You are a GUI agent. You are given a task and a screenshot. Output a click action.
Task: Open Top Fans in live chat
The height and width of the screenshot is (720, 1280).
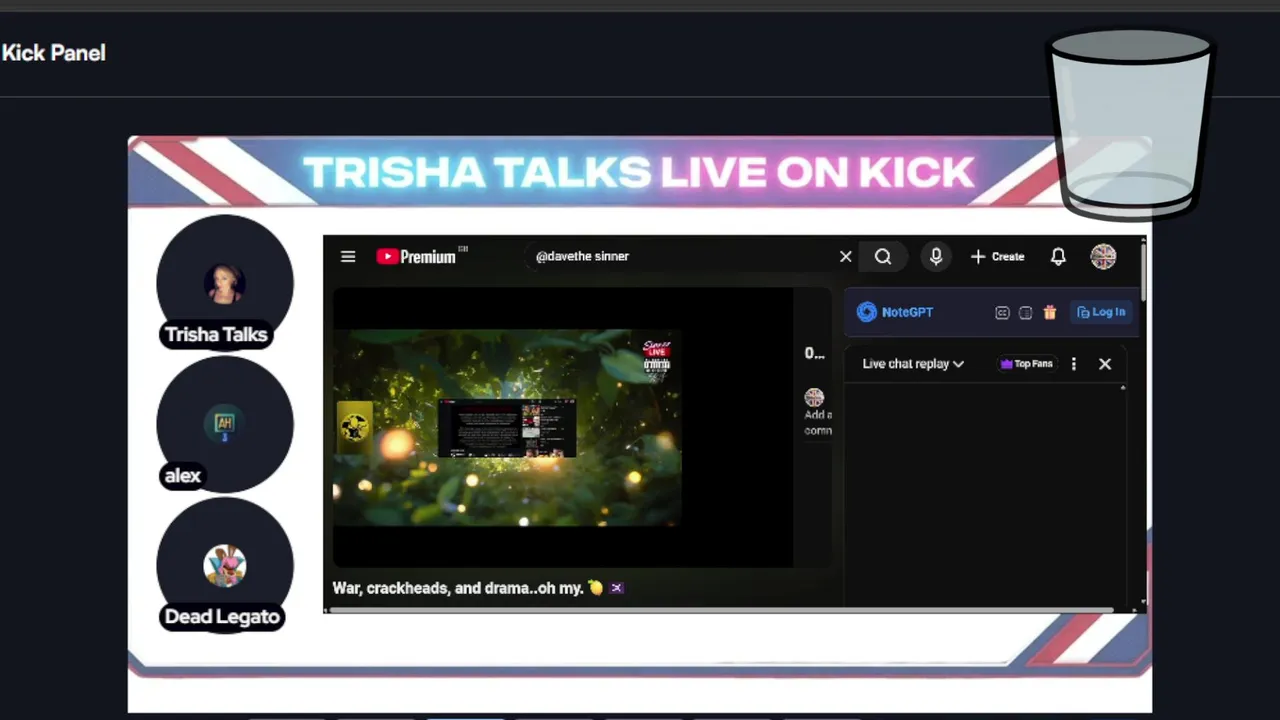coord(1027,364)
